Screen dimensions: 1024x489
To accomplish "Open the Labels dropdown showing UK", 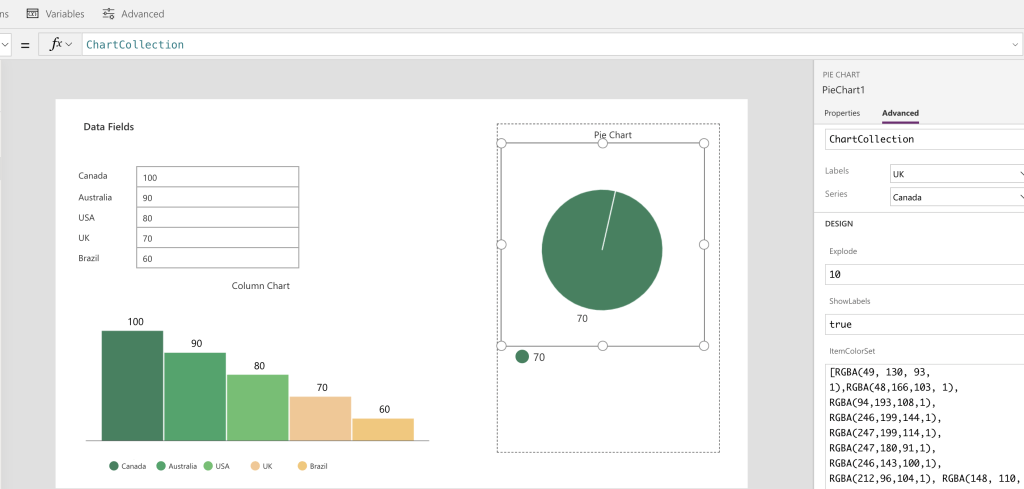I will (957, 174).
